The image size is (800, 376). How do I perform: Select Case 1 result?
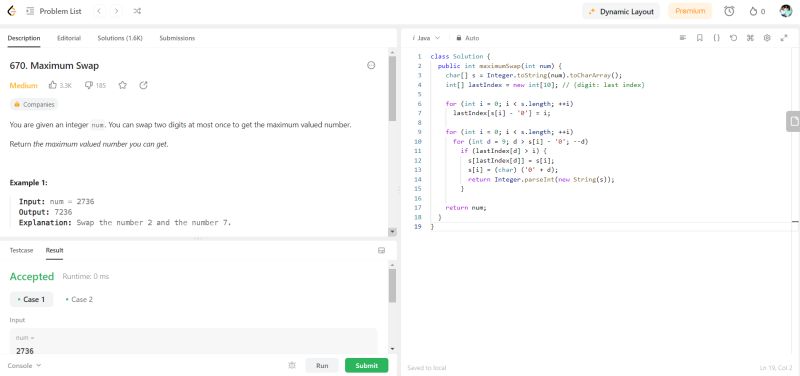(31, 299)
